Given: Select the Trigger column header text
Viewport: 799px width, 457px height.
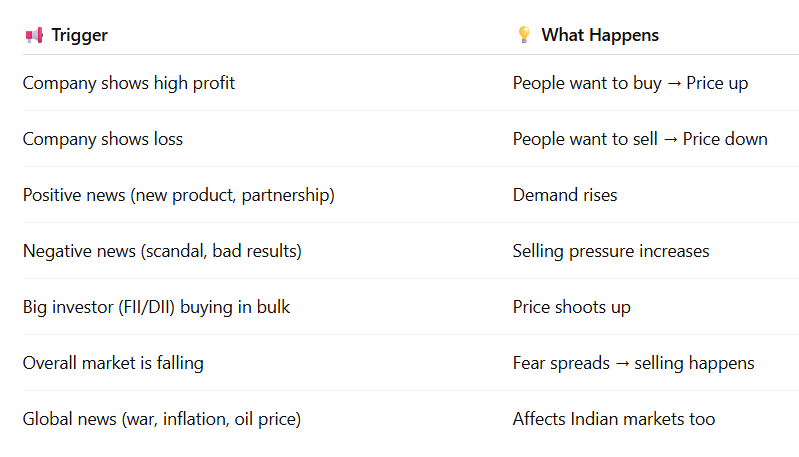Looking at the screenshot, I should tap(80, 35).
